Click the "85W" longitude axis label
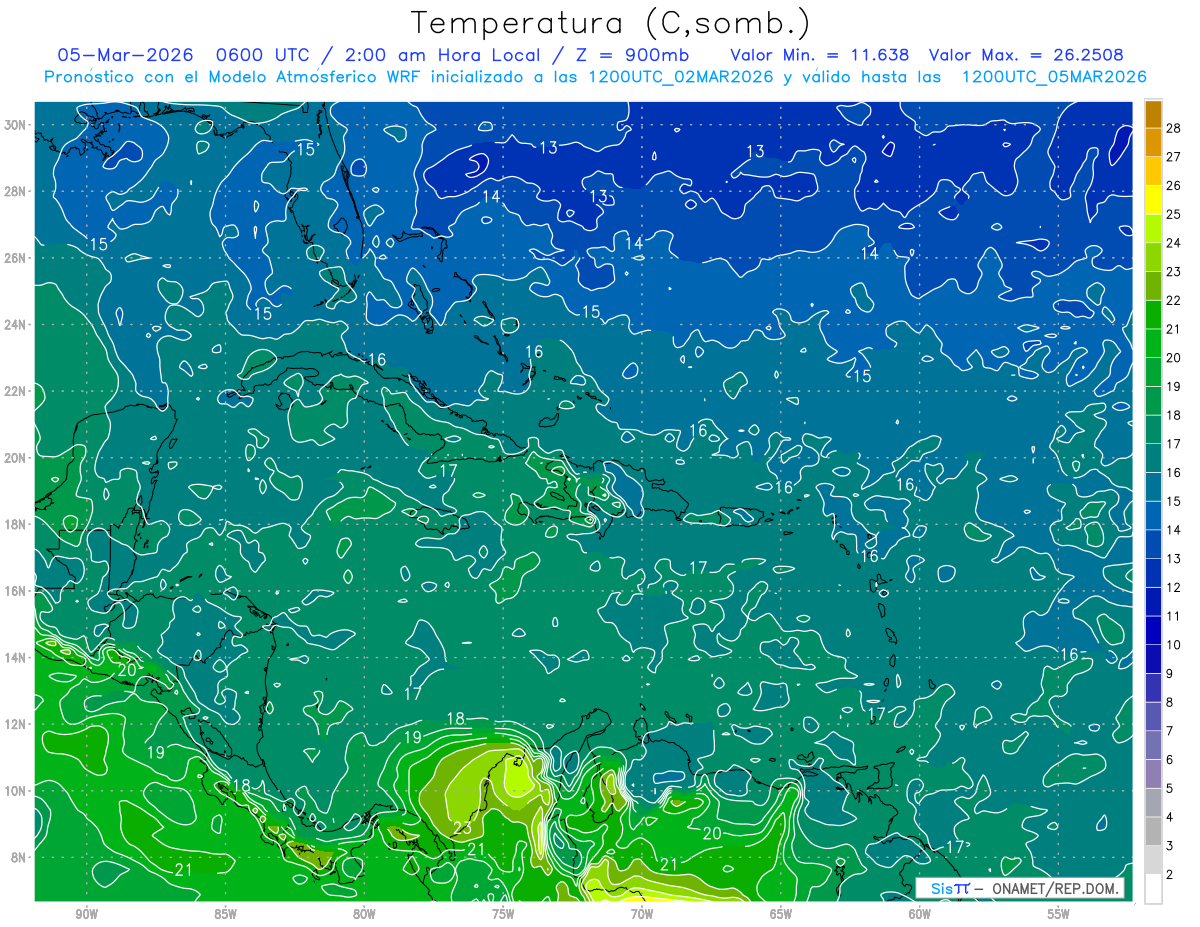1200x927 pixels. (225, 914)
